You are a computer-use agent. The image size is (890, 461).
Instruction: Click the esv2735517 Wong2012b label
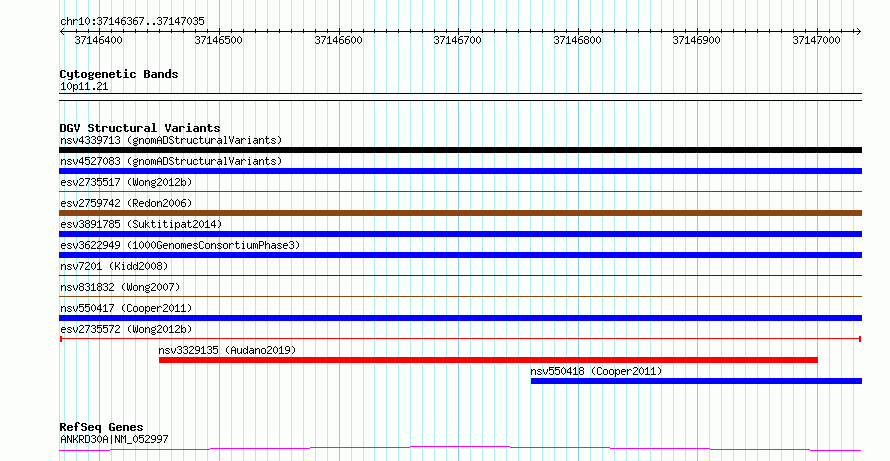pos(126,182)
